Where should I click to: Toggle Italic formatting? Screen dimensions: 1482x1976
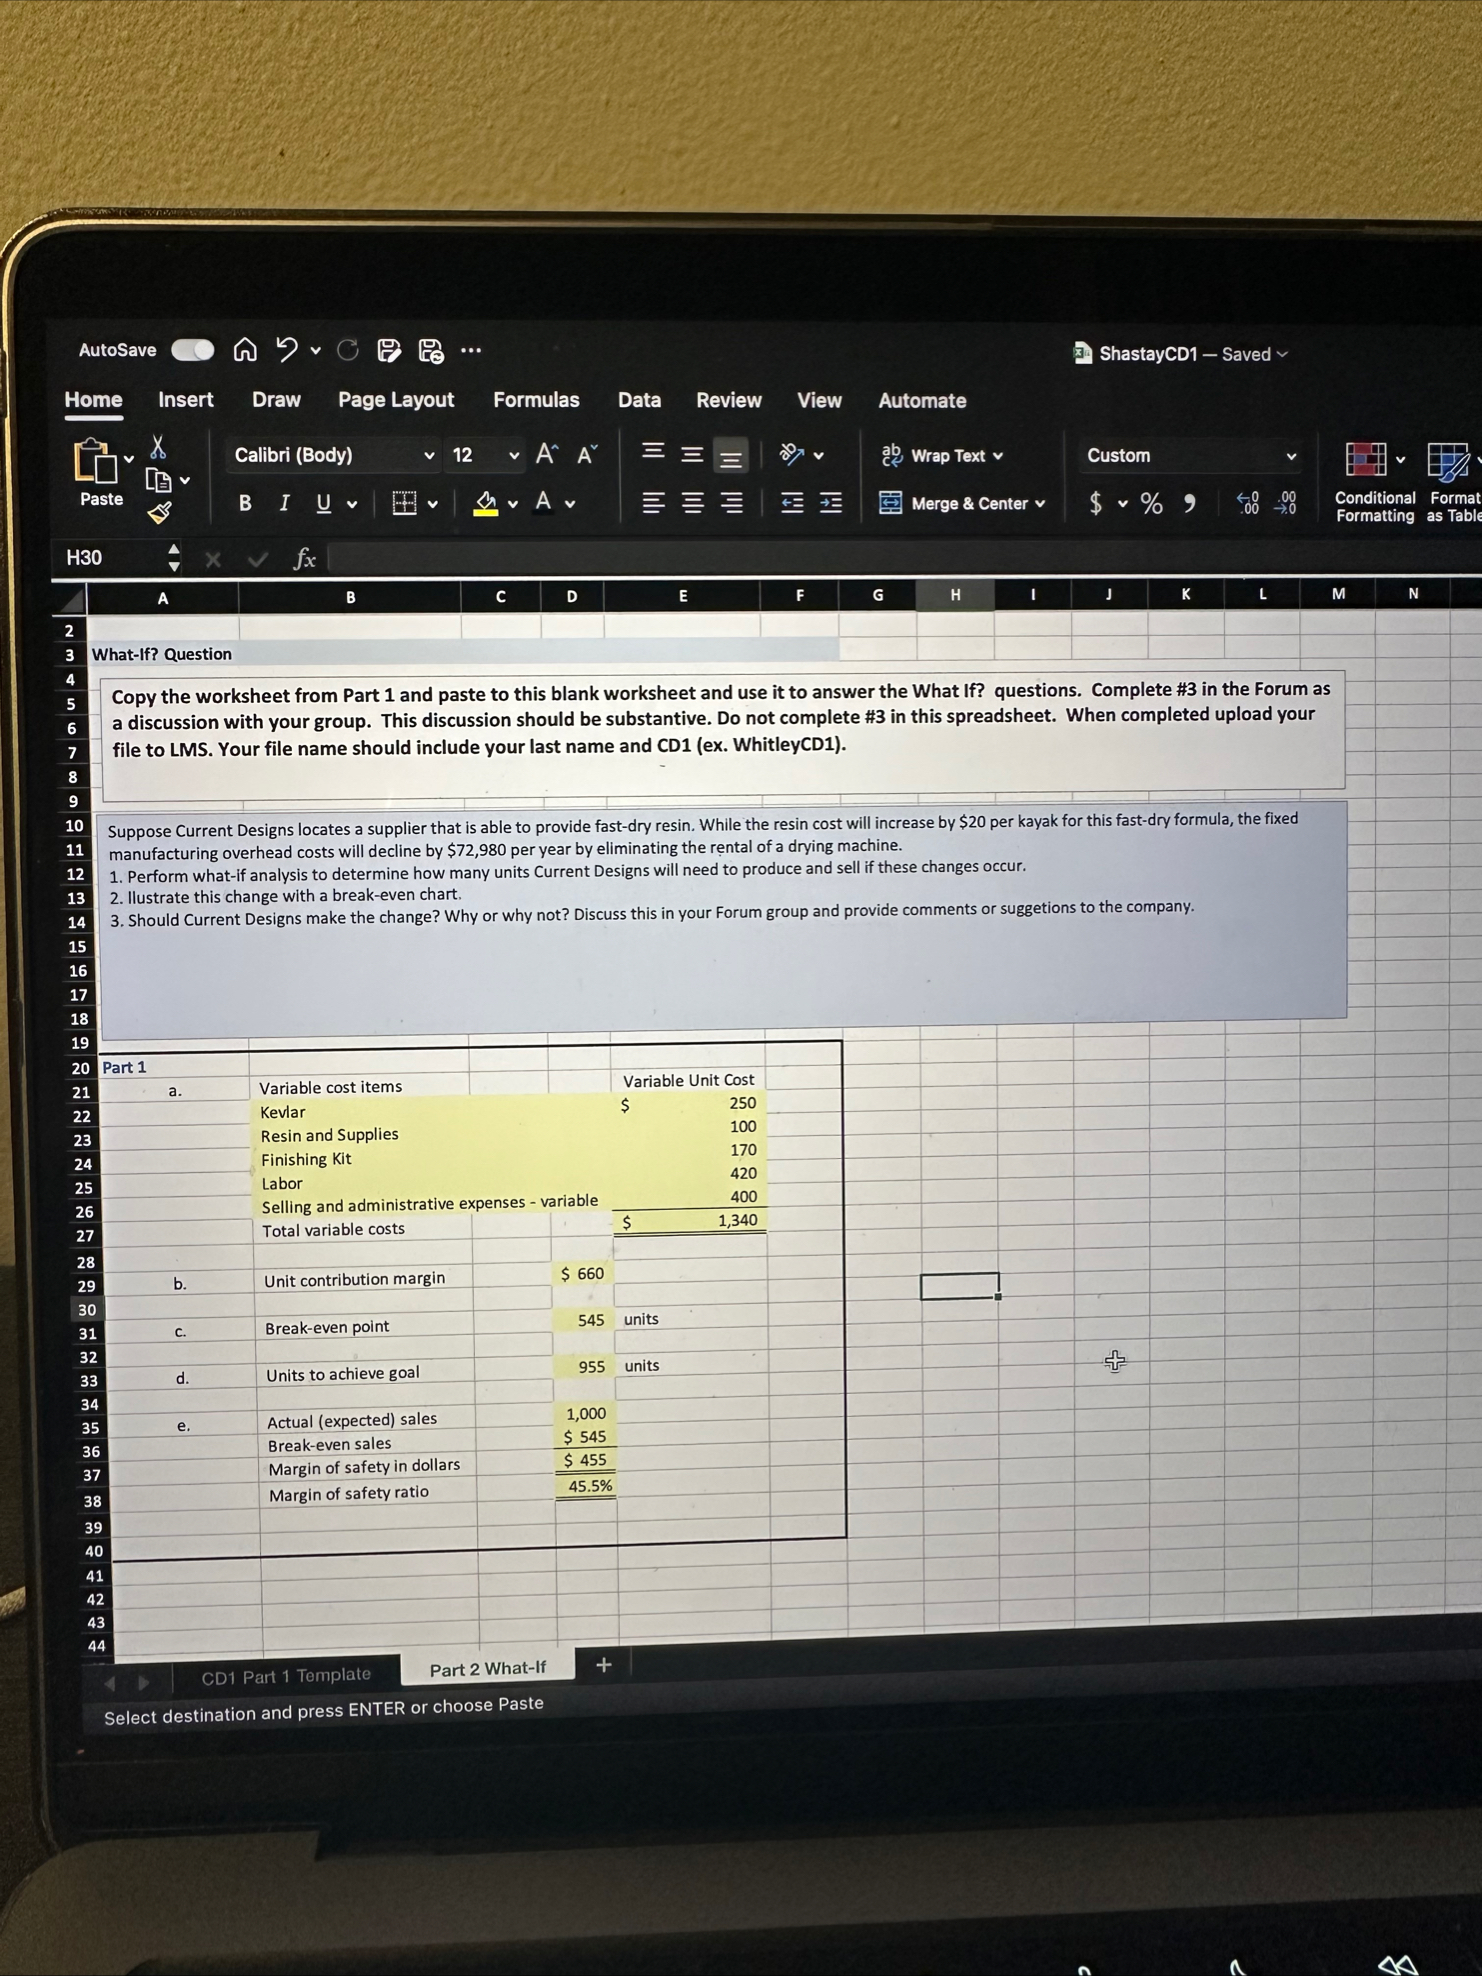[285, 503]
